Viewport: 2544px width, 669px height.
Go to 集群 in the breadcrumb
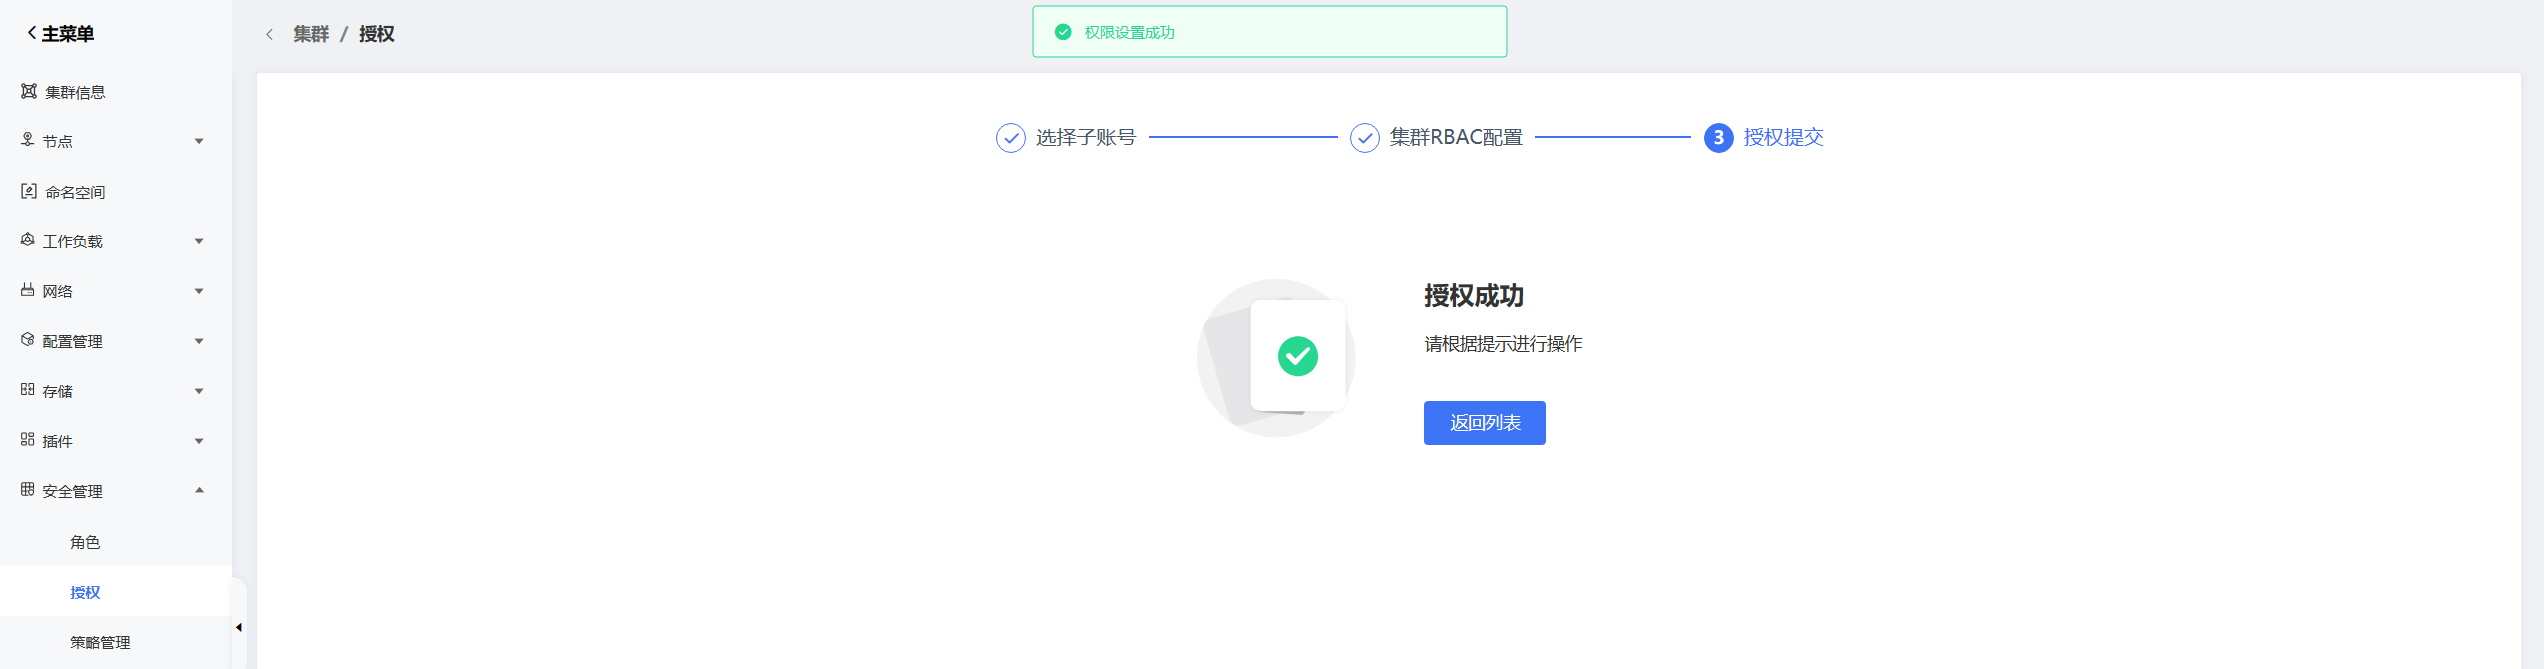point(311,34)
